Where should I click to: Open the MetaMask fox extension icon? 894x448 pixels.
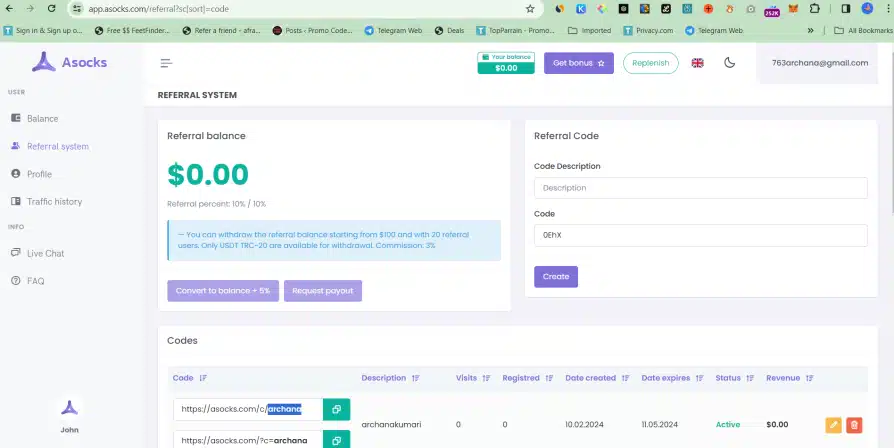tap(793, 9)
